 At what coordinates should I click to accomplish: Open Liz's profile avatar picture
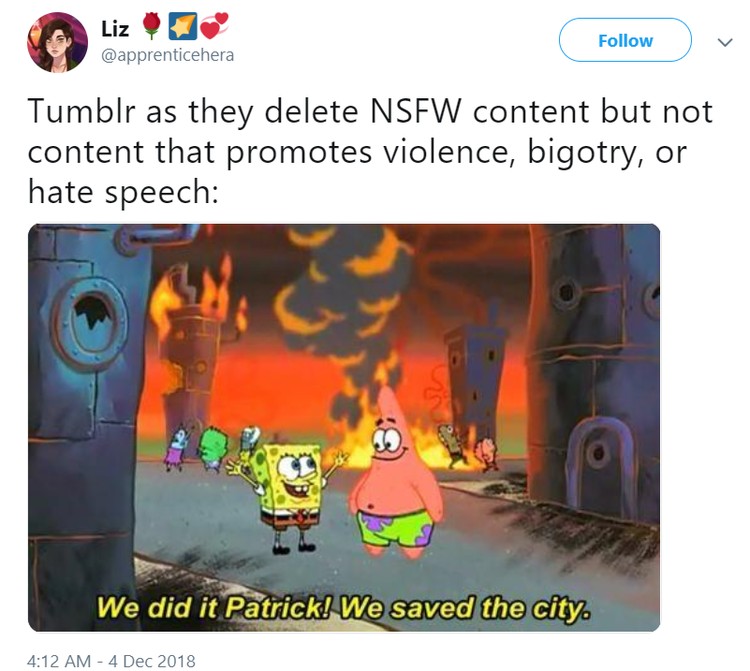(x=57, y=42)
